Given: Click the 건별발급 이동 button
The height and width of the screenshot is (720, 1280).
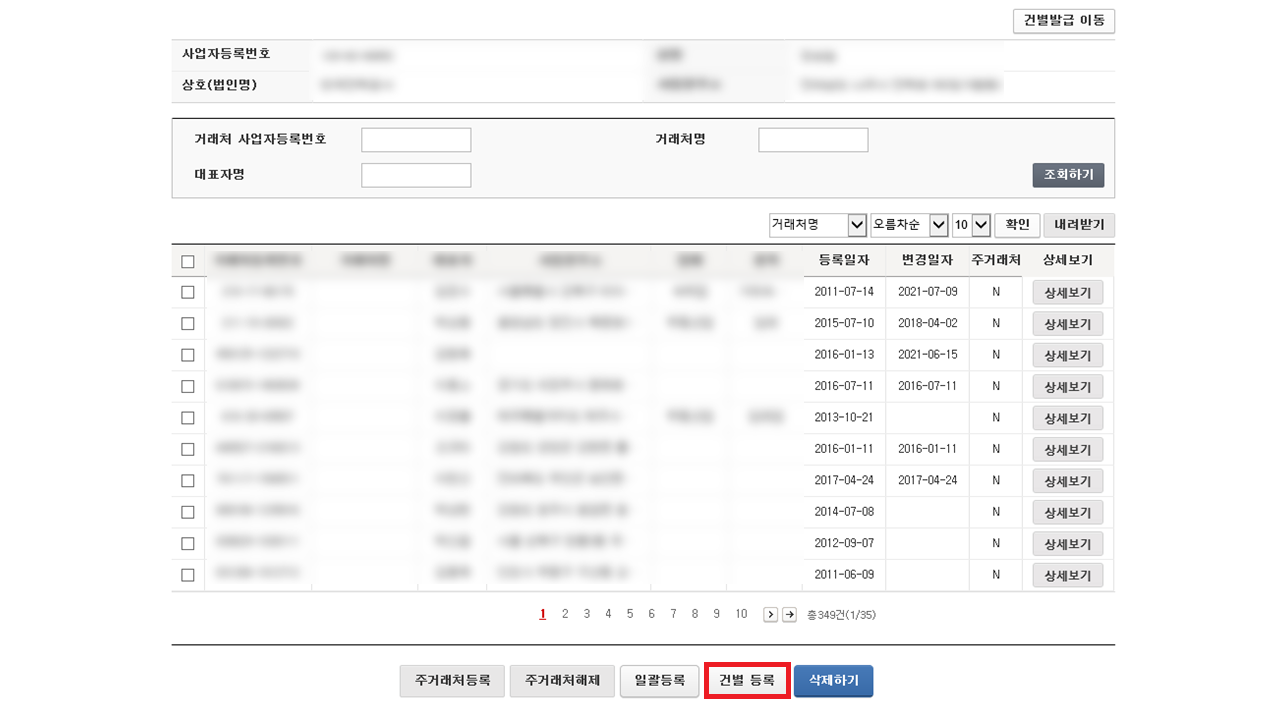Looking at the screenshot, I should (1064, 21).
